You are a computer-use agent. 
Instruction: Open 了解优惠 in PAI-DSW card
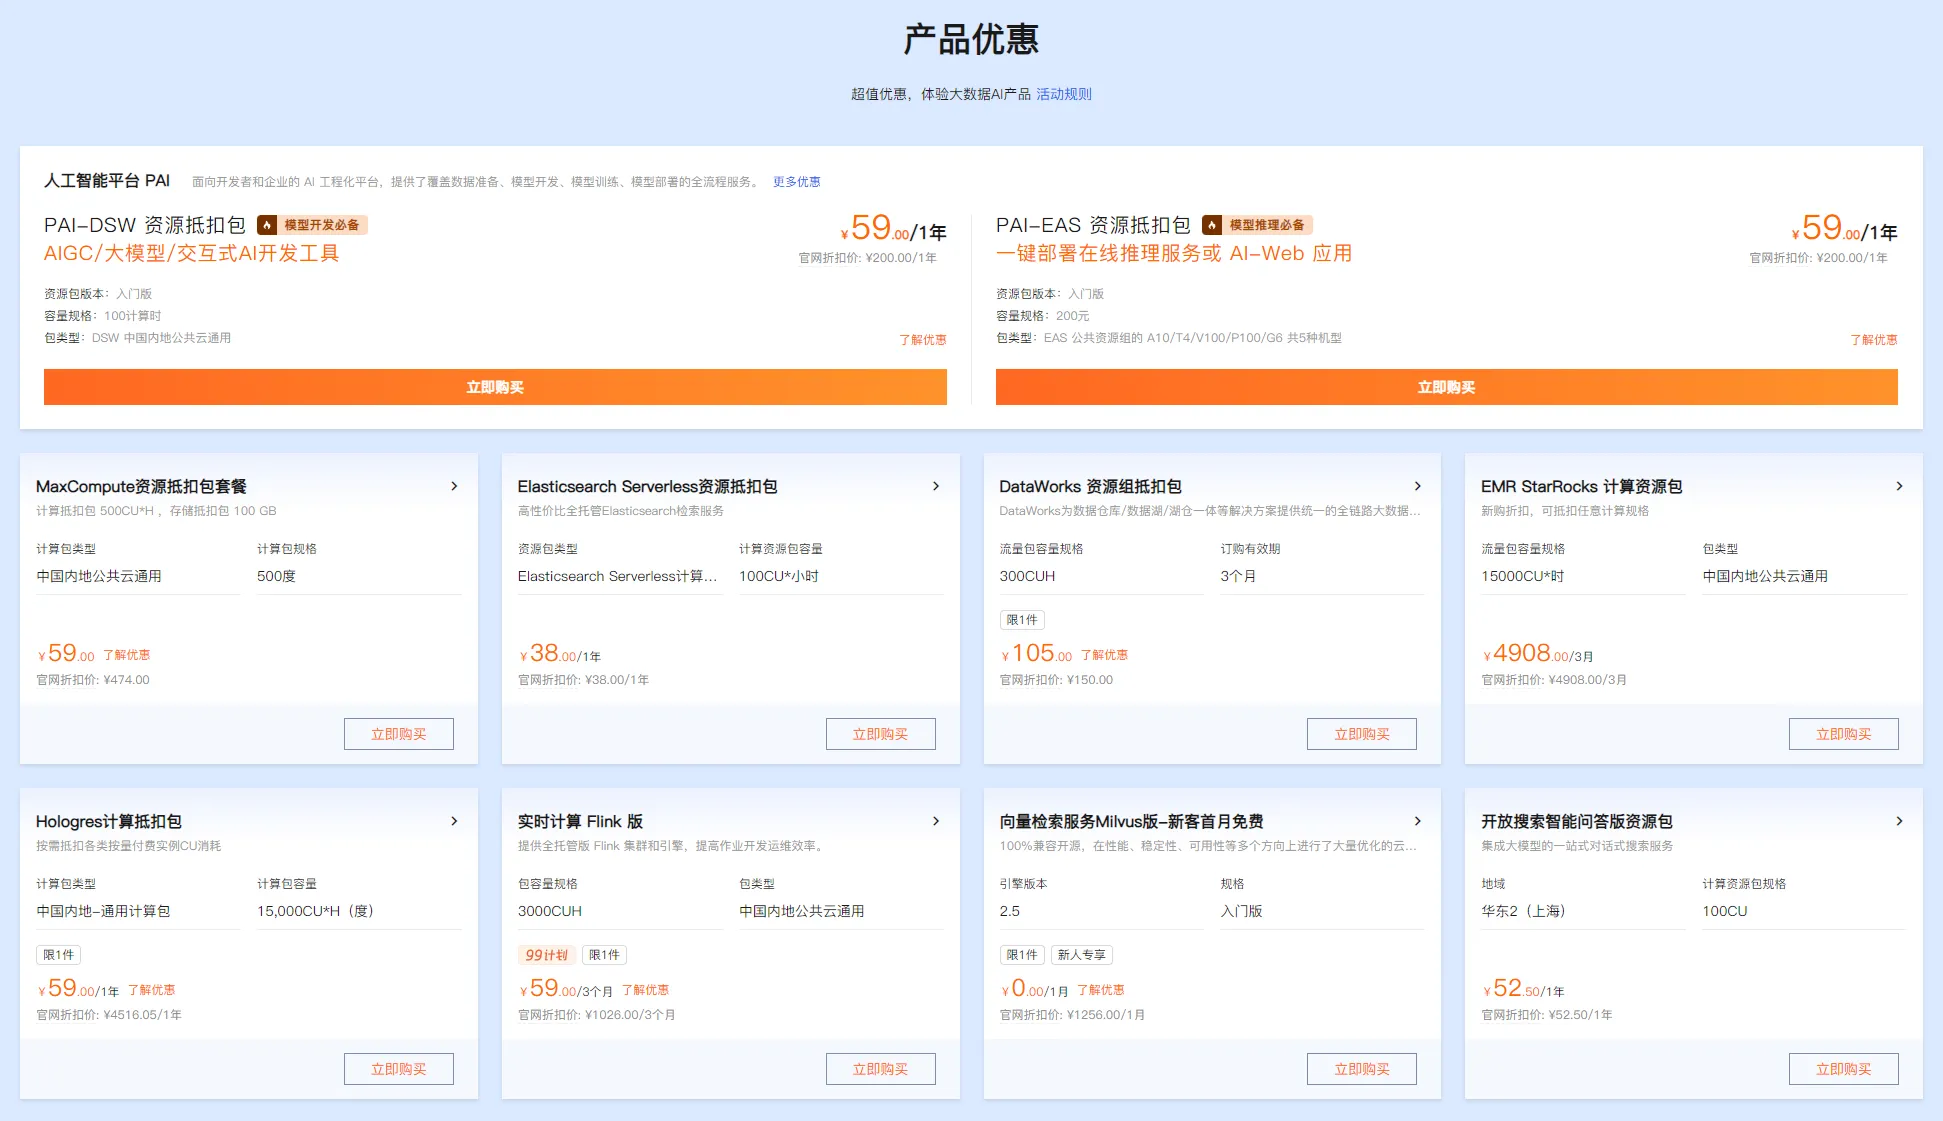coord(922,340)
